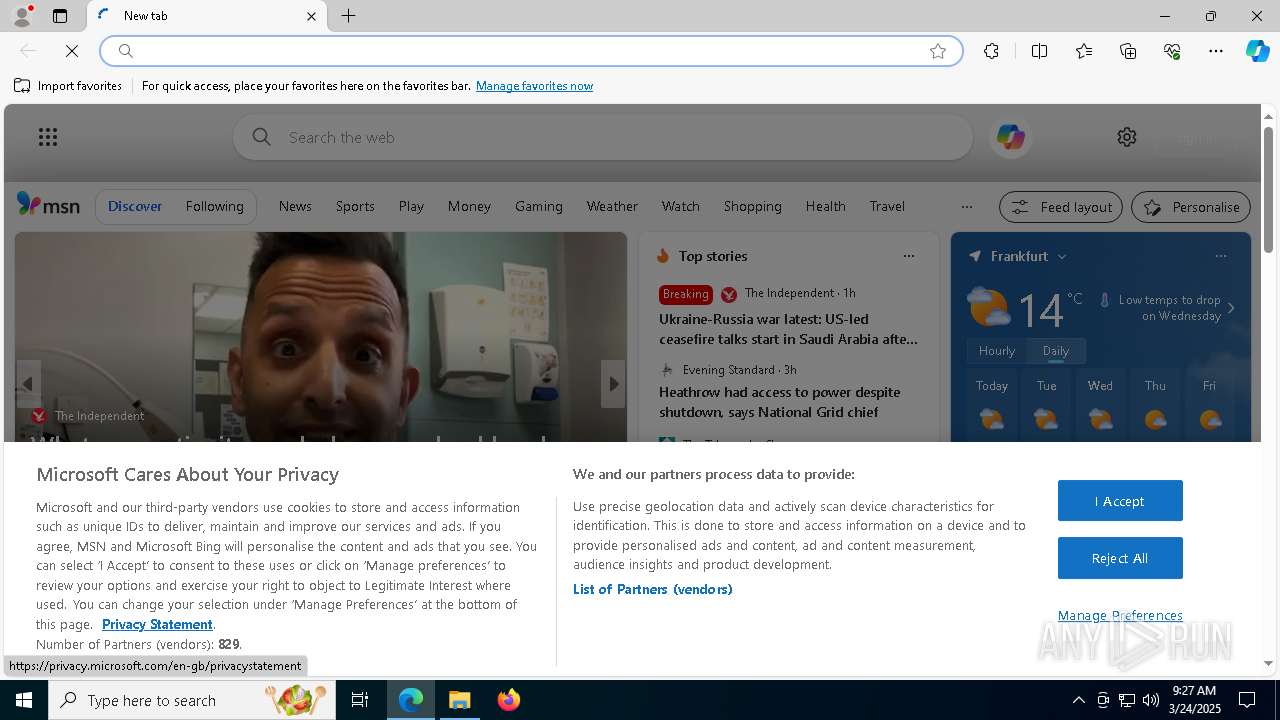Switch weather to Hourly view
This screenshot has width=1280, height=720.
pyautogui.click(x=997, y=351)
